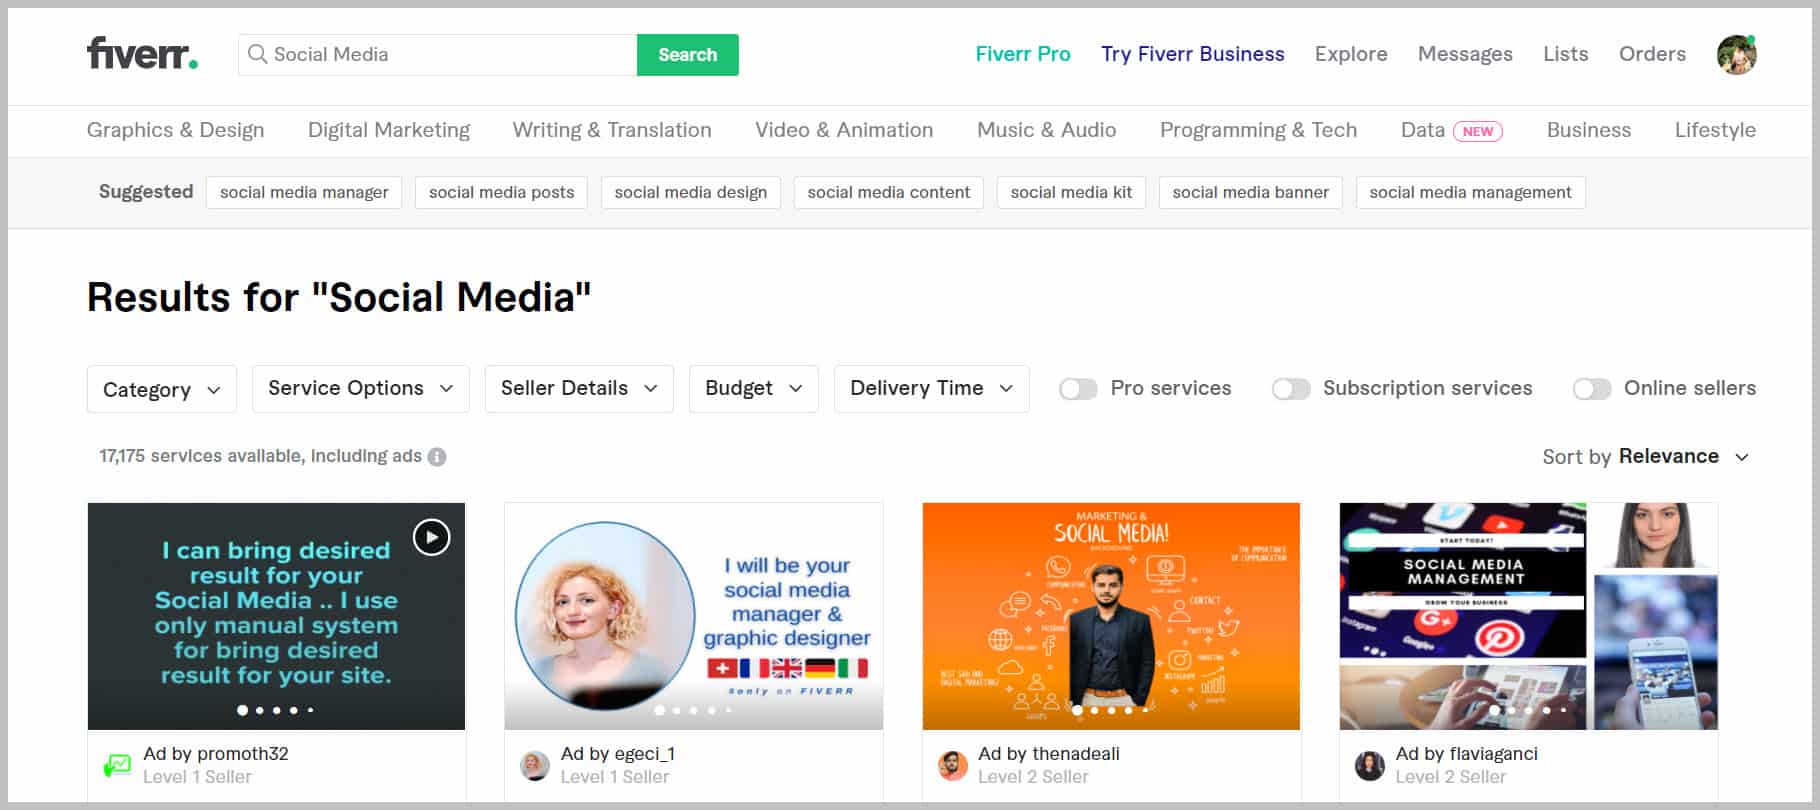Screen dimensions: 1820x810
Task: Click social media kit tag
Action: [x=1071, y=192]
